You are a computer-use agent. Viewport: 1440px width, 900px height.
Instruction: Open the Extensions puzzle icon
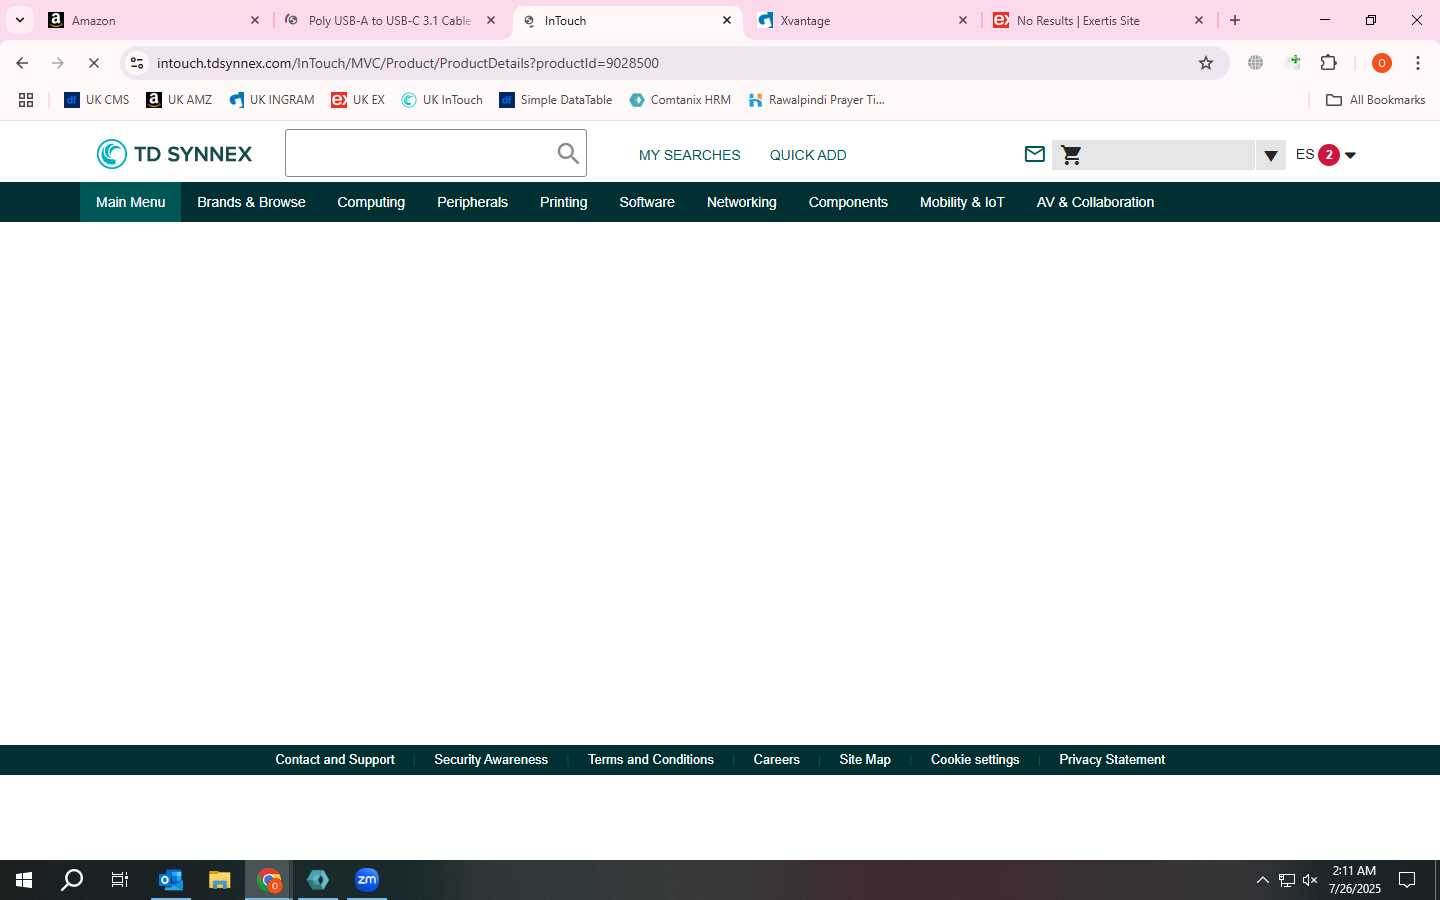pos(1329,63)
